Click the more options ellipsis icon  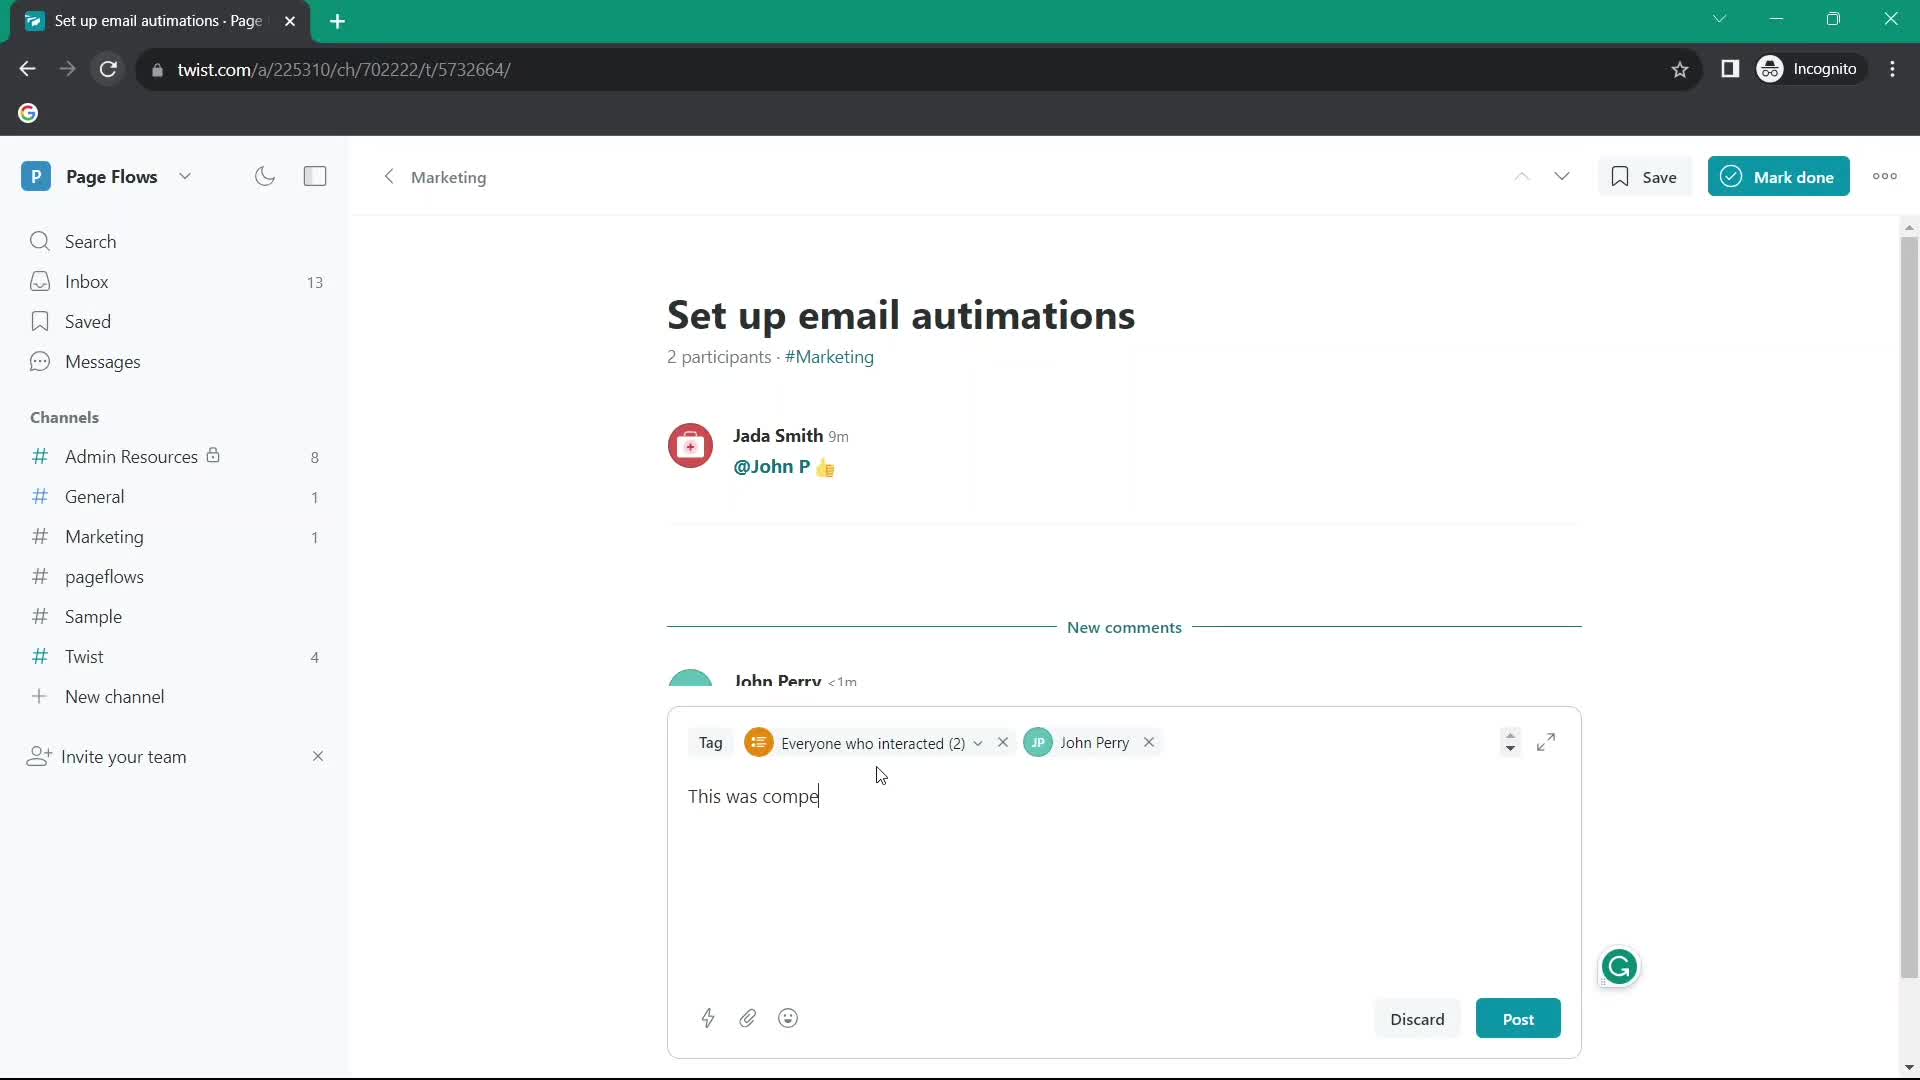click(x=1886, y=177)
